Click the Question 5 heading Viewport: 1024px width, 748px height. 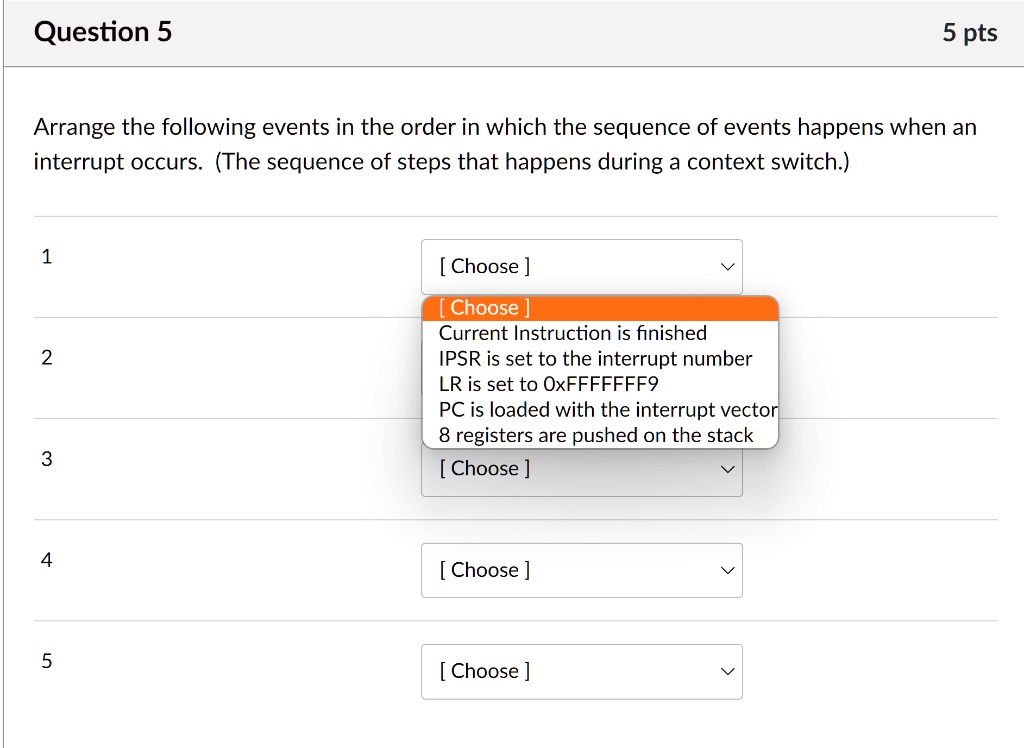pos(103,31)
